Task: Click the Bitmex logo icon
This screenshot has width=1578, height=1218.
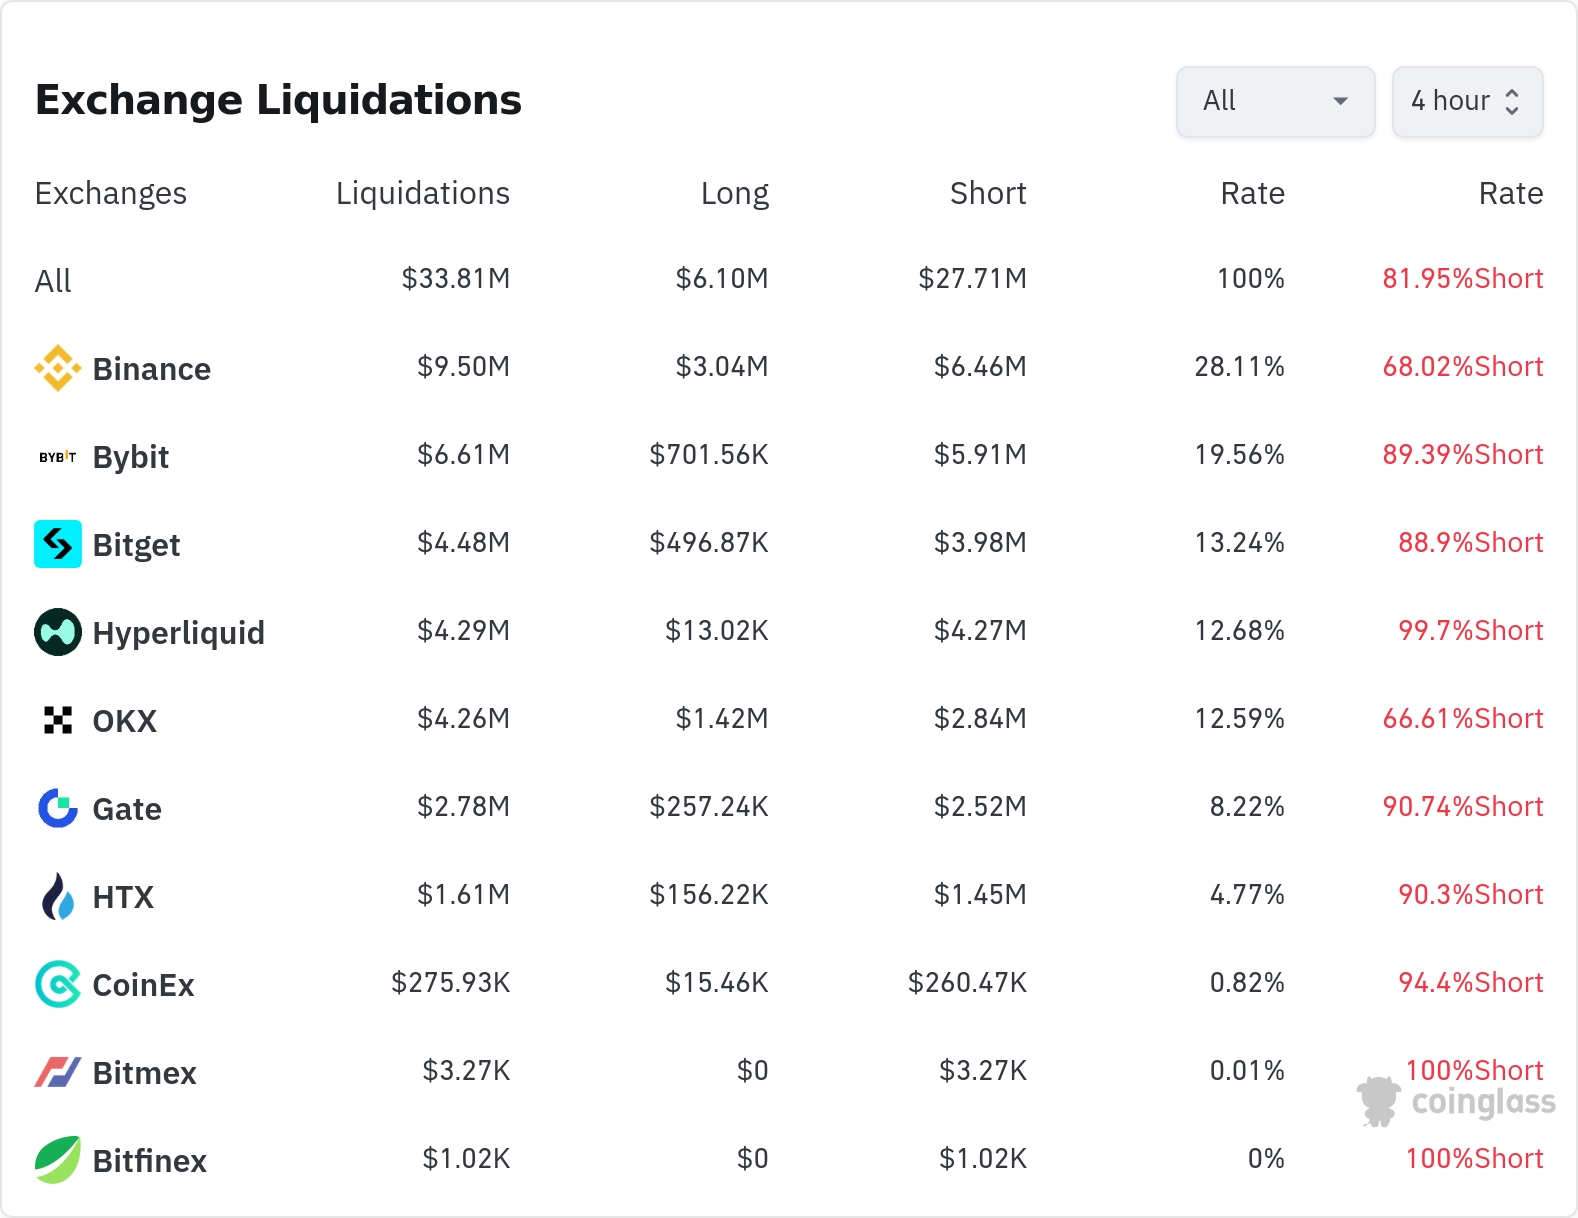Action: (x=58, y=1072)
